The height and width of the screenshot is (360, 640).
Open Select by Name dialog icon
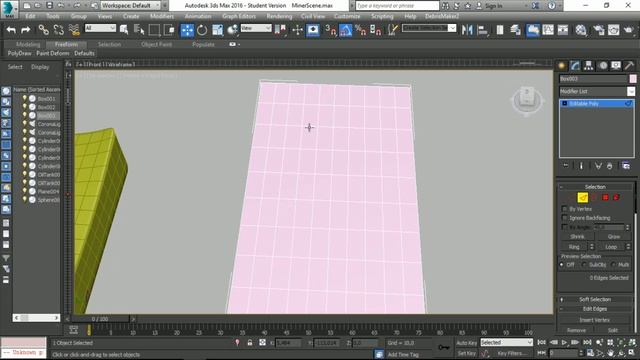coord(139,30)
